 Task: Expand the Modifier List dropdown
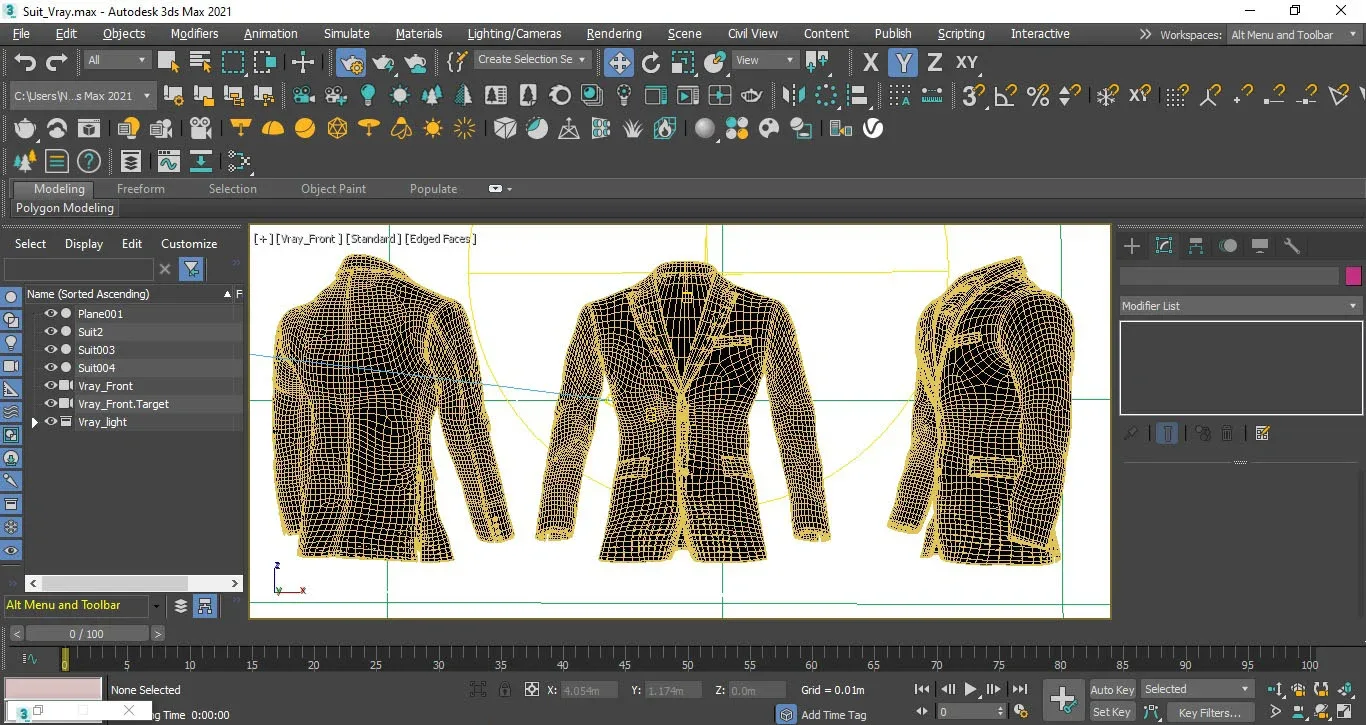[x=1240, y=306]
